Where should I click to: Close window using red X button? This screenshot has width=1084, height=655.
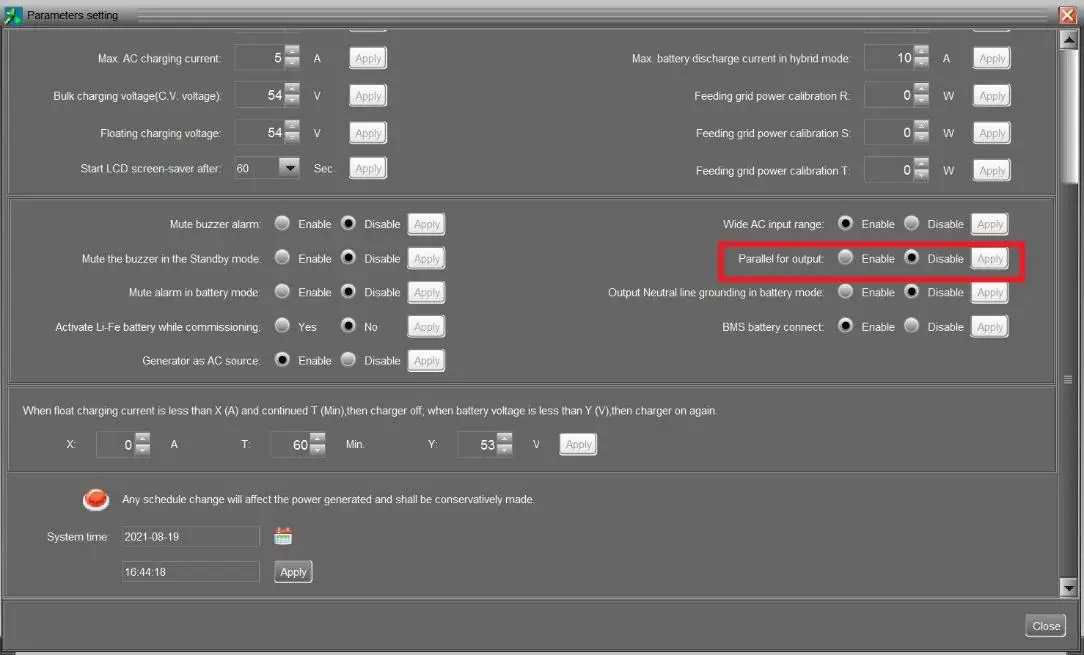pyautogui.click(x=1067, y=15)
